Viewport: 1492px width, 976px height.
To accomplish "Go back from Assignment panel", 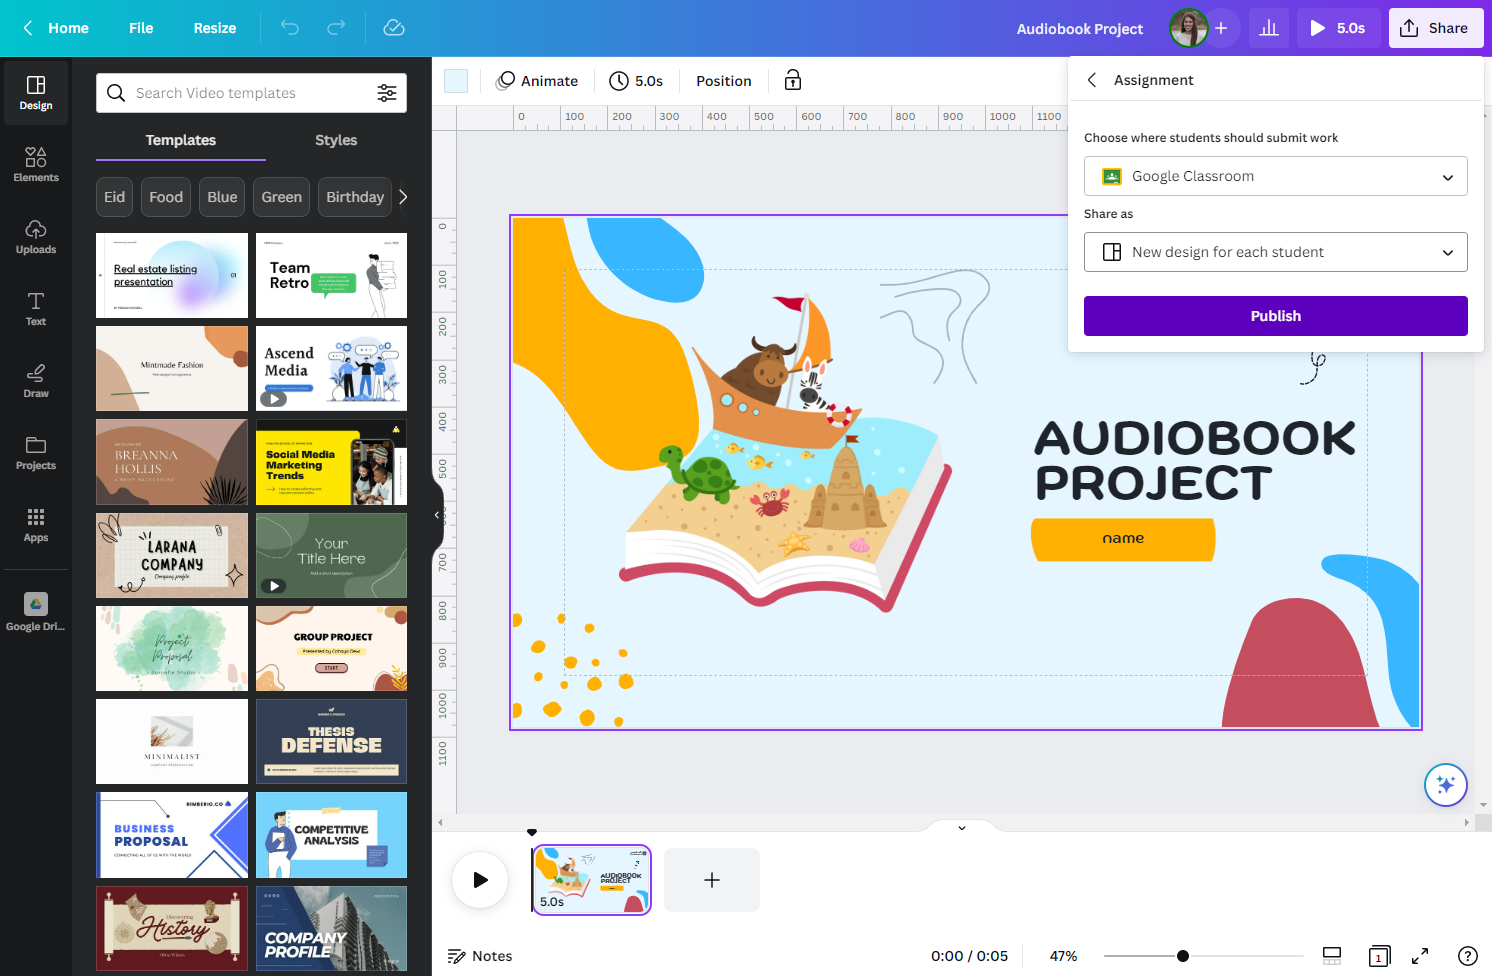I will 1092,80.
